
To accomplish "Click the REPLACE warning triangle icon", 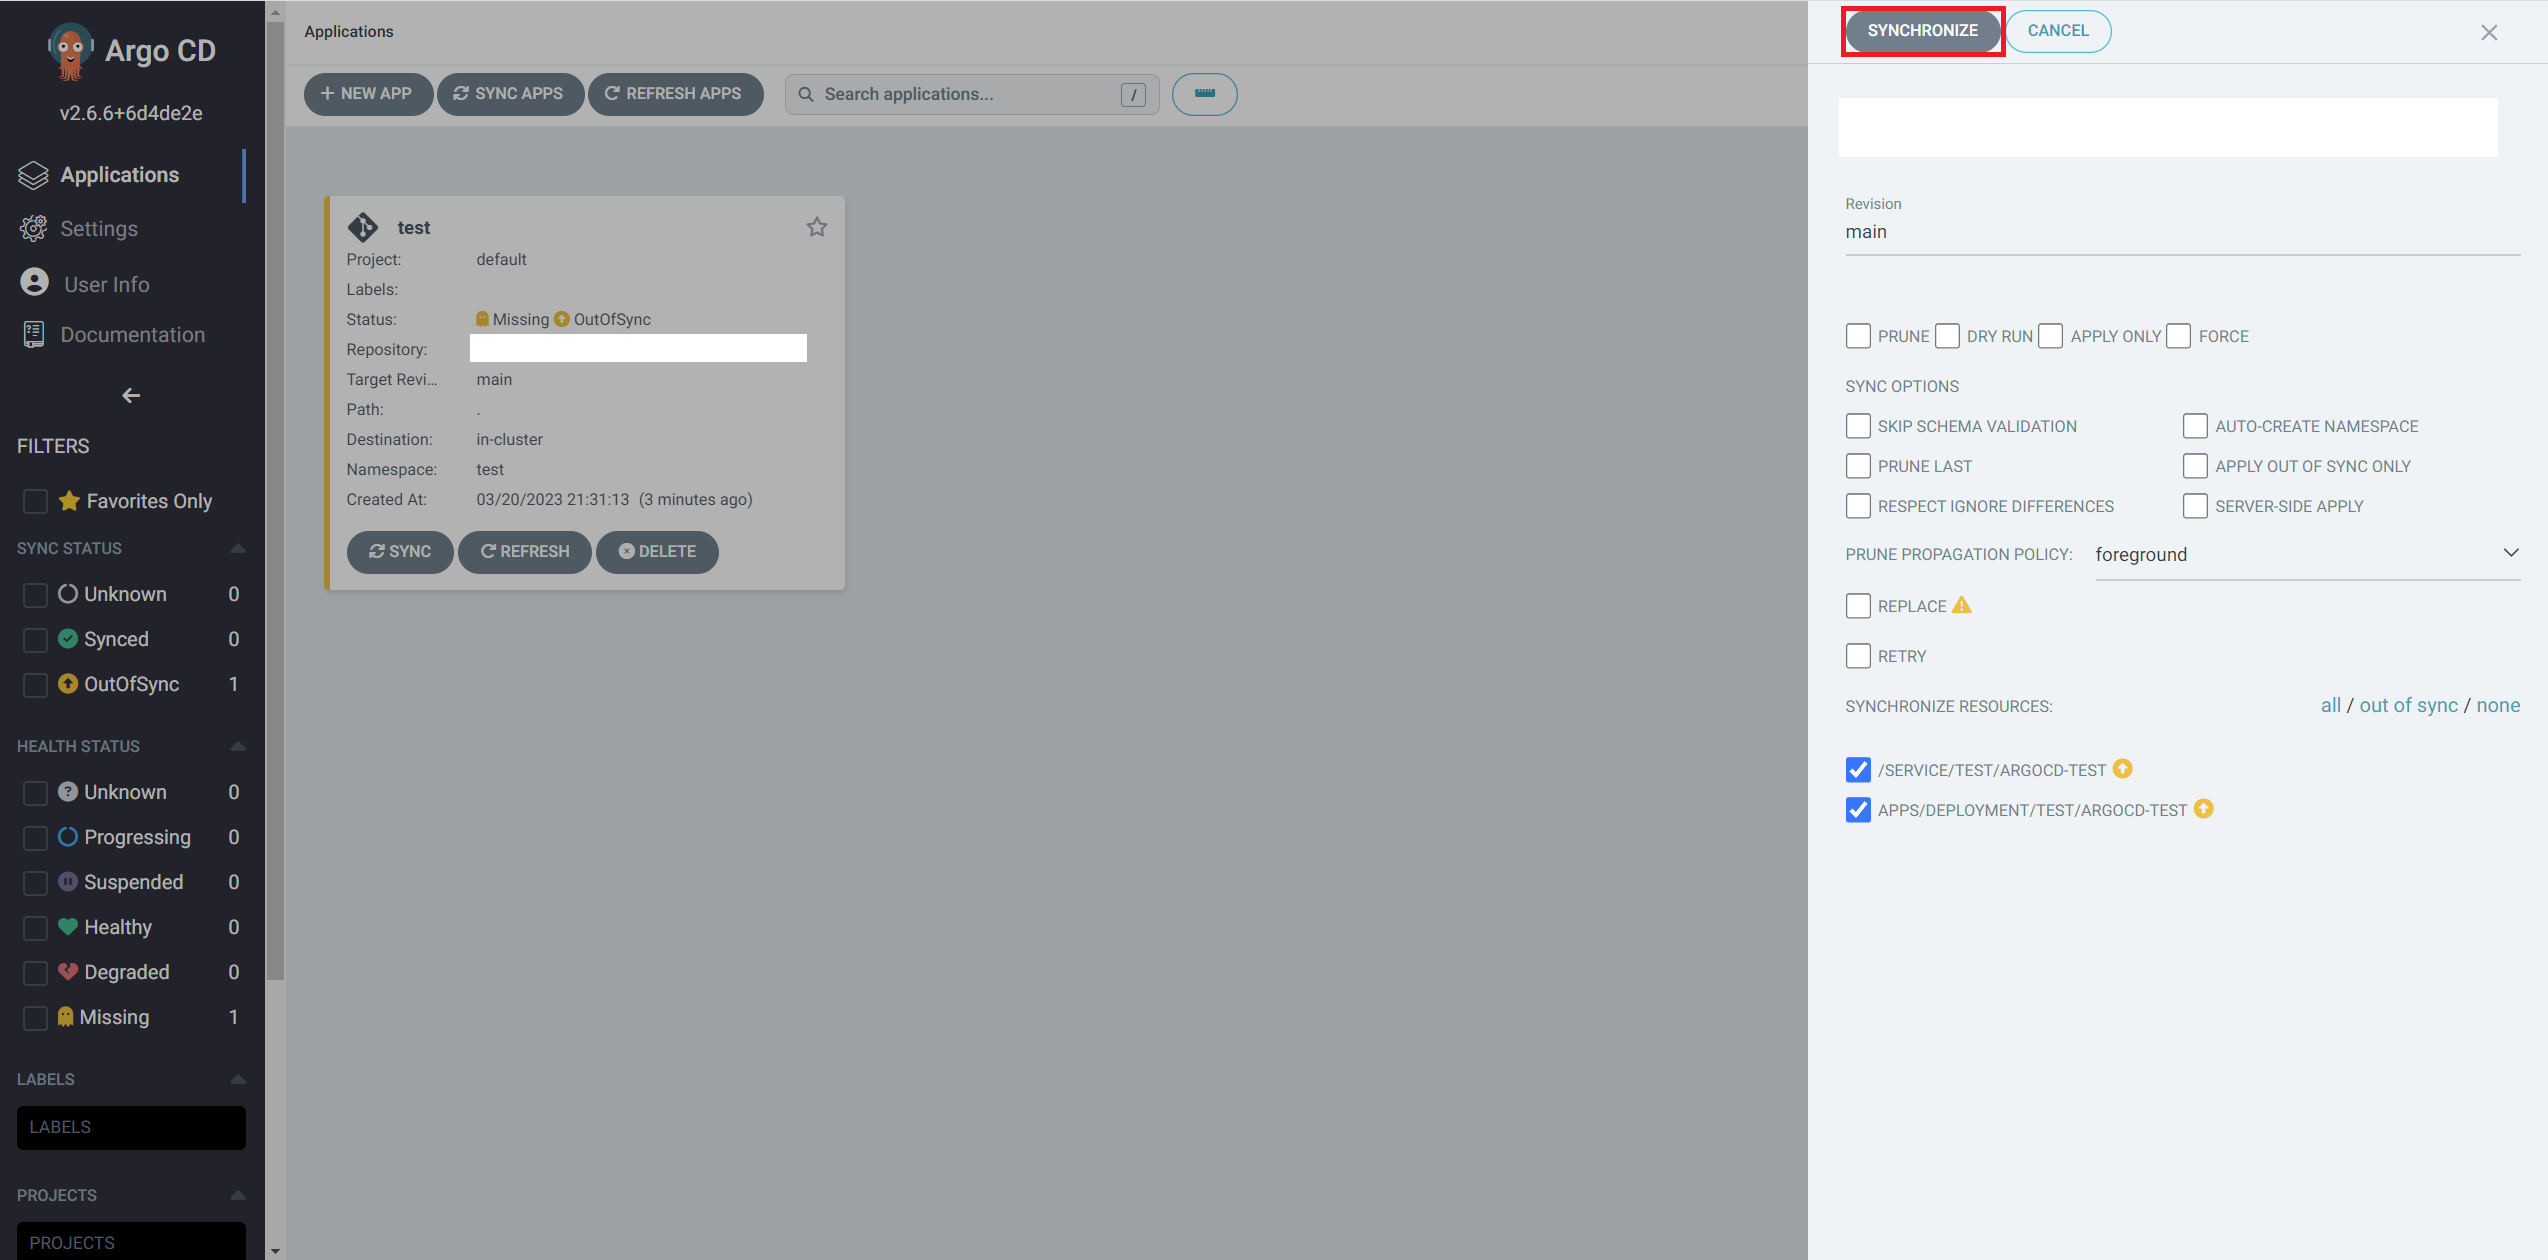I will click(1961, 605).
